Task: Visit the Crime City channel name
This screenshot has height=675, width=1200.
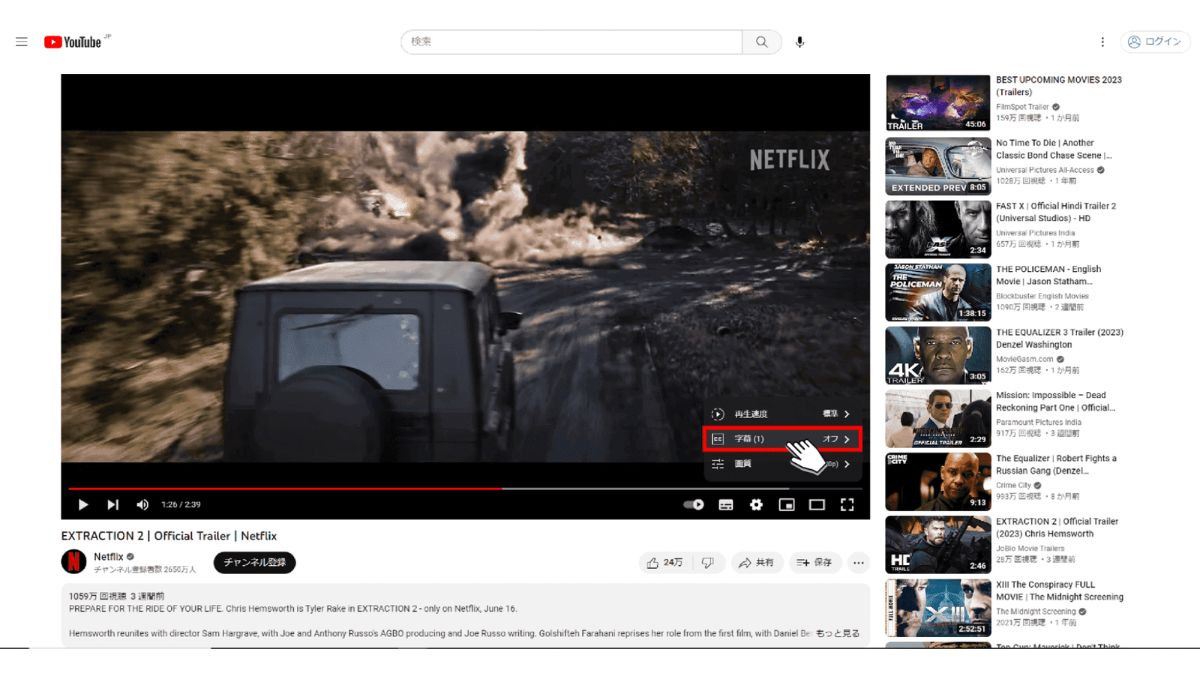Action: 1011,485
